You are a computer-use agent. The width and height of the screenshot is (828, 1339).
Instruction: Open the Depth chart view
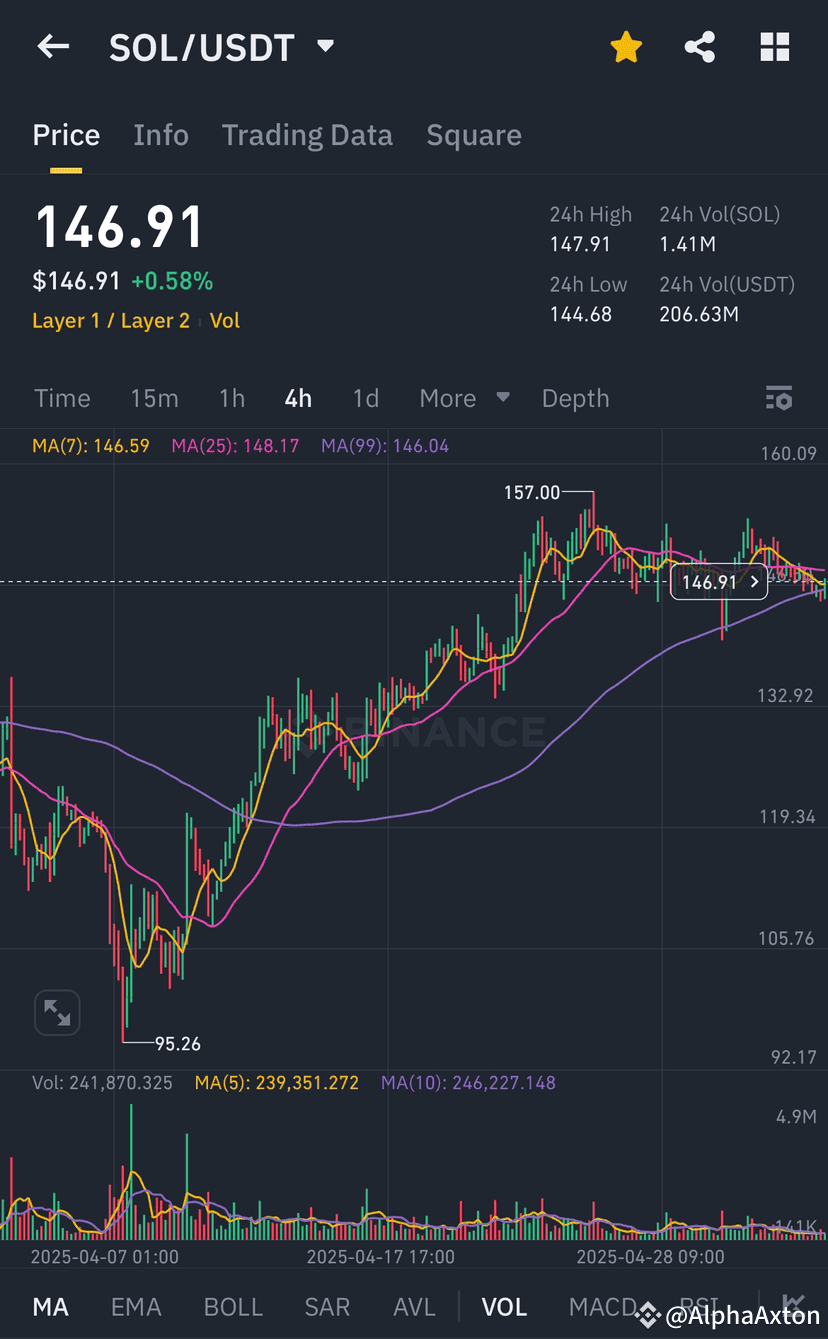pos(575,398)
